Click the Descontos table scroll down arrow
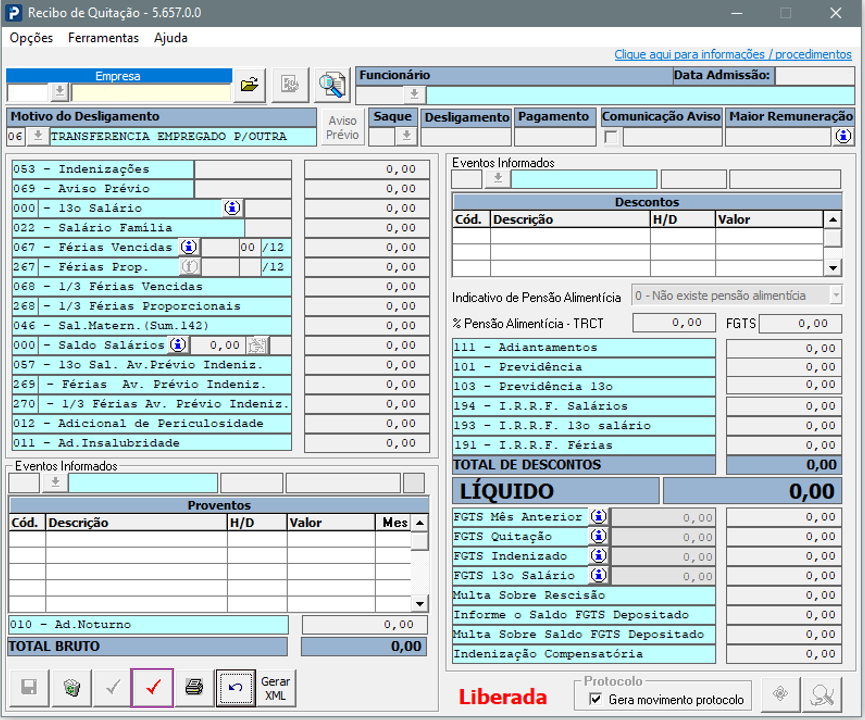 click(x=832, y=268)
